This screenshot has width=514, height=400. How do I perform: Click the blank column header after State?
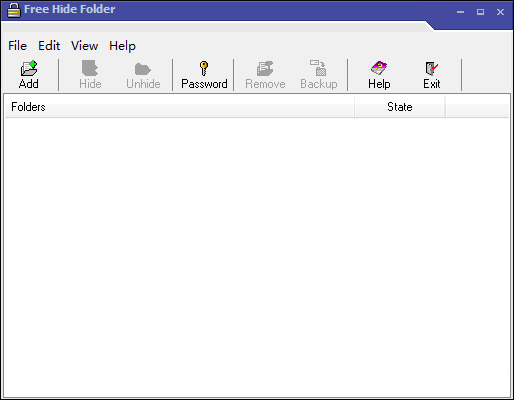tap(477, 107)
